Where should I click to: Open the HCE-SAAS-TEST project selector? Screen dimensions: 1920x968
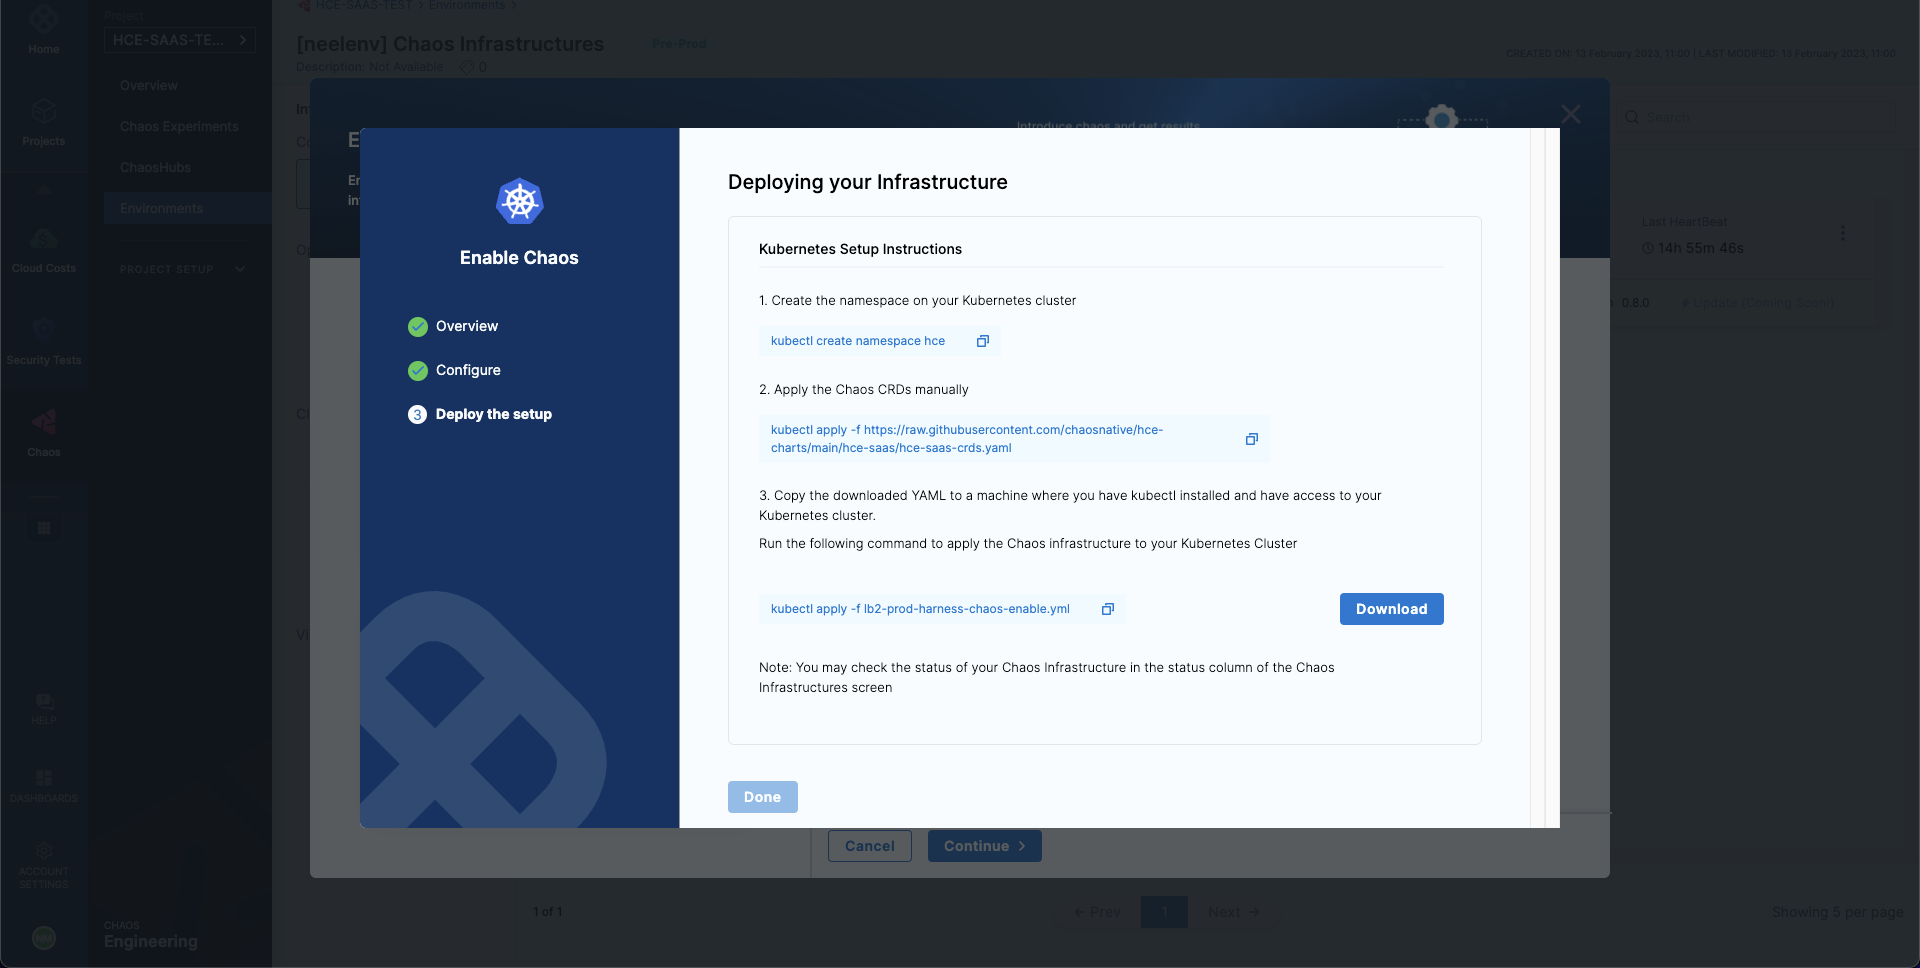point(180,40)
